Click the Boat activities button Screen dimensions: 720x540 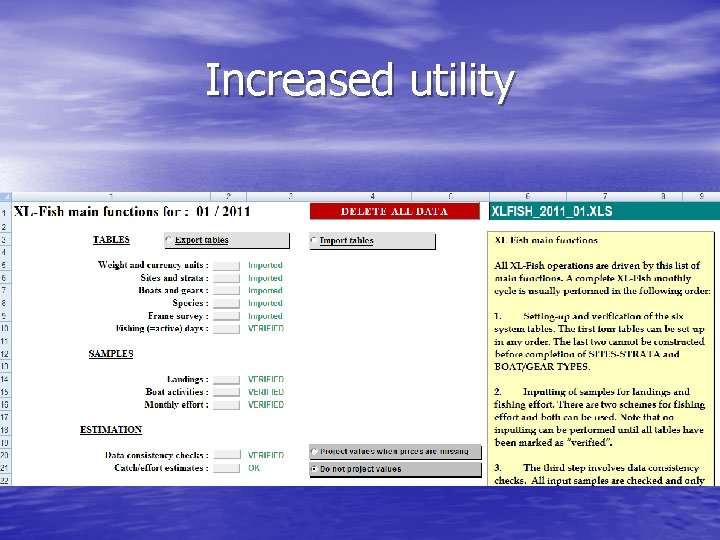[226, 392]
